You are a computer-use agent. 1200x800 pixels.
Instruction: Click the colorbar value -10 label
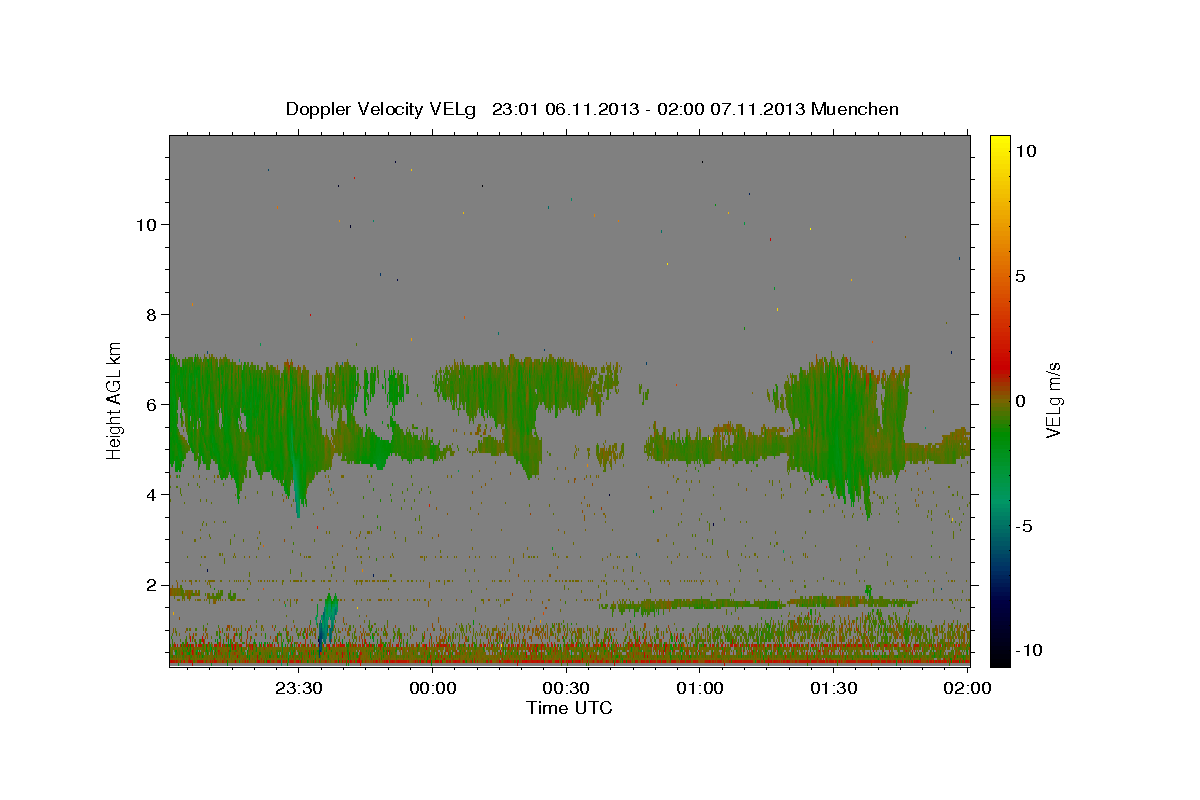coord(1028,651)
